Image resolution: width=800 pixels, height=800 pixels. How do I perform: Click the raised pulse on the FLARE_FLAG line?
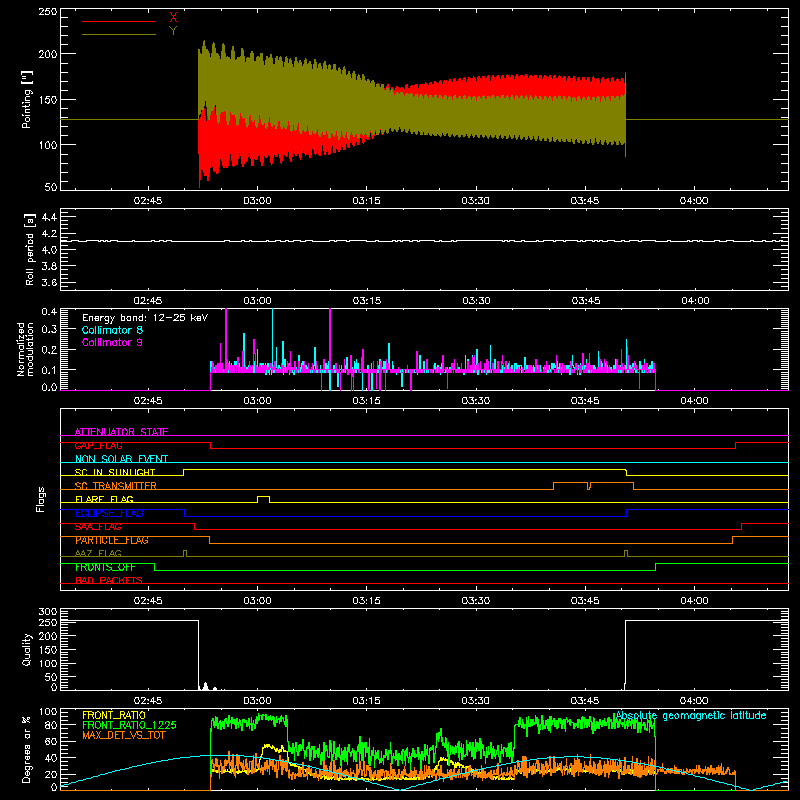coord(263,497)
